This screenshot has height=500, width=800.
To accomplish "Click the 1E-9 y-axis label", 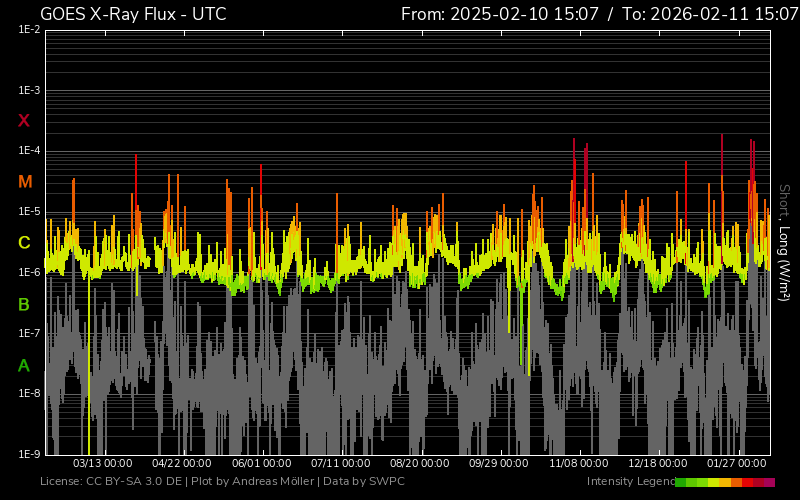I will click(29, 454).
